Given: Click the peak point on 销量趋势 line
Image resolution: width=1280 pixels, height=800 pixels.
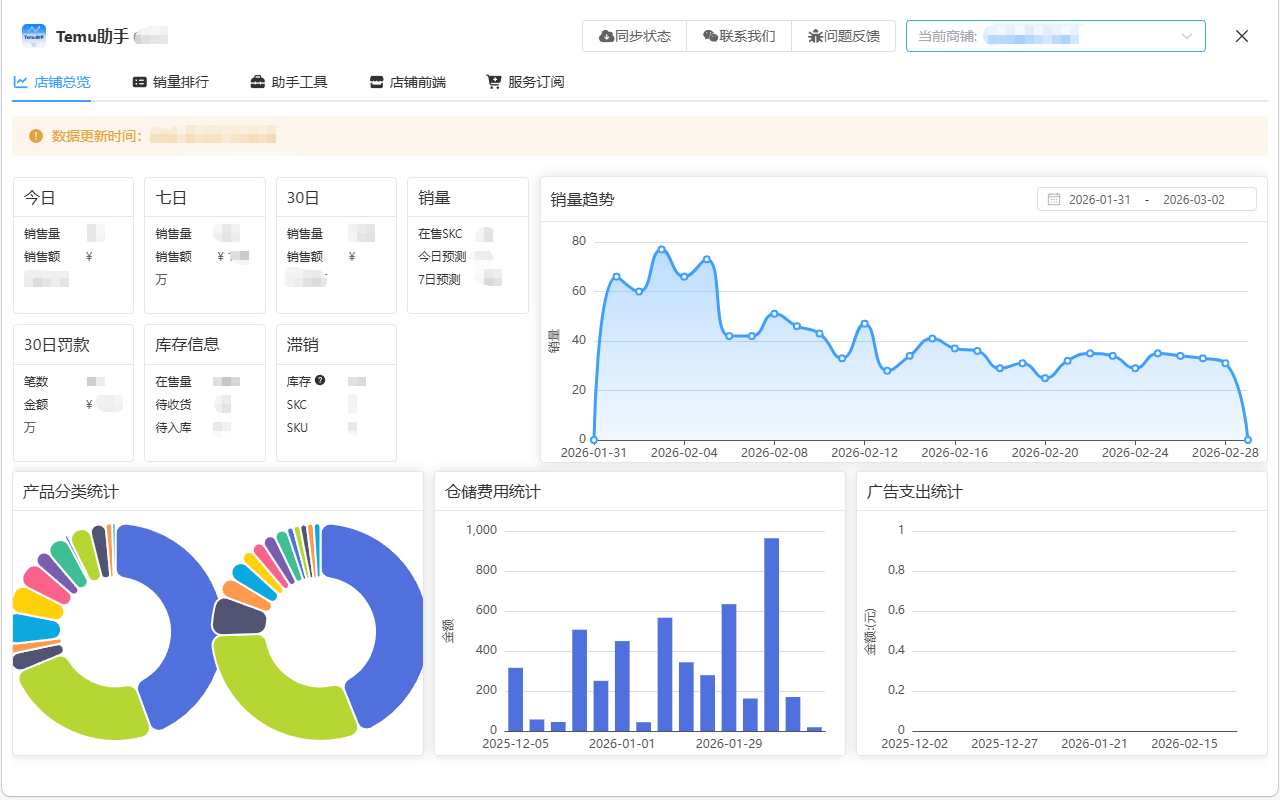Looking at the screenshot, I should 661,249.
